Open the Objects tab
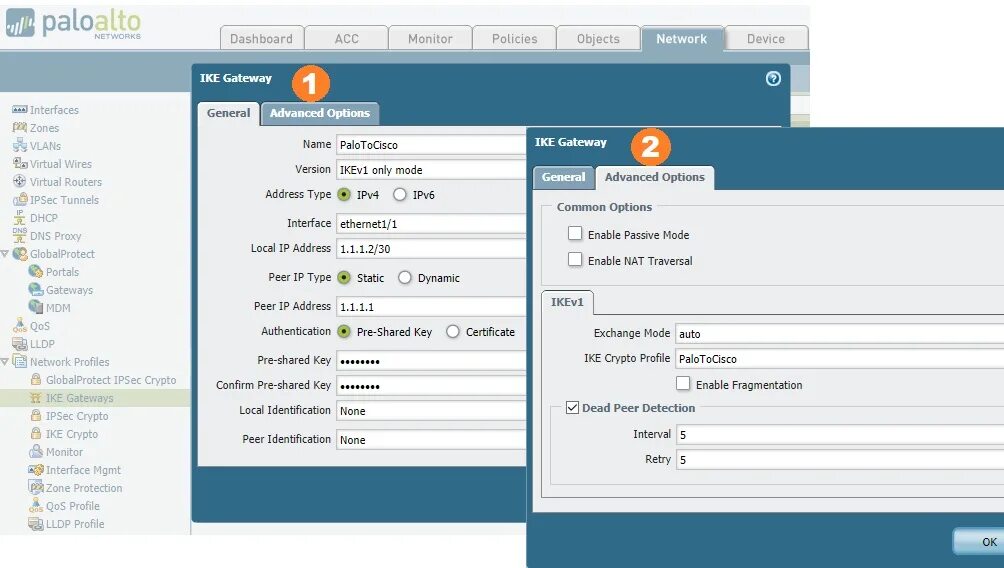Viewport: 1004px width, 568px height. point(598,38)
